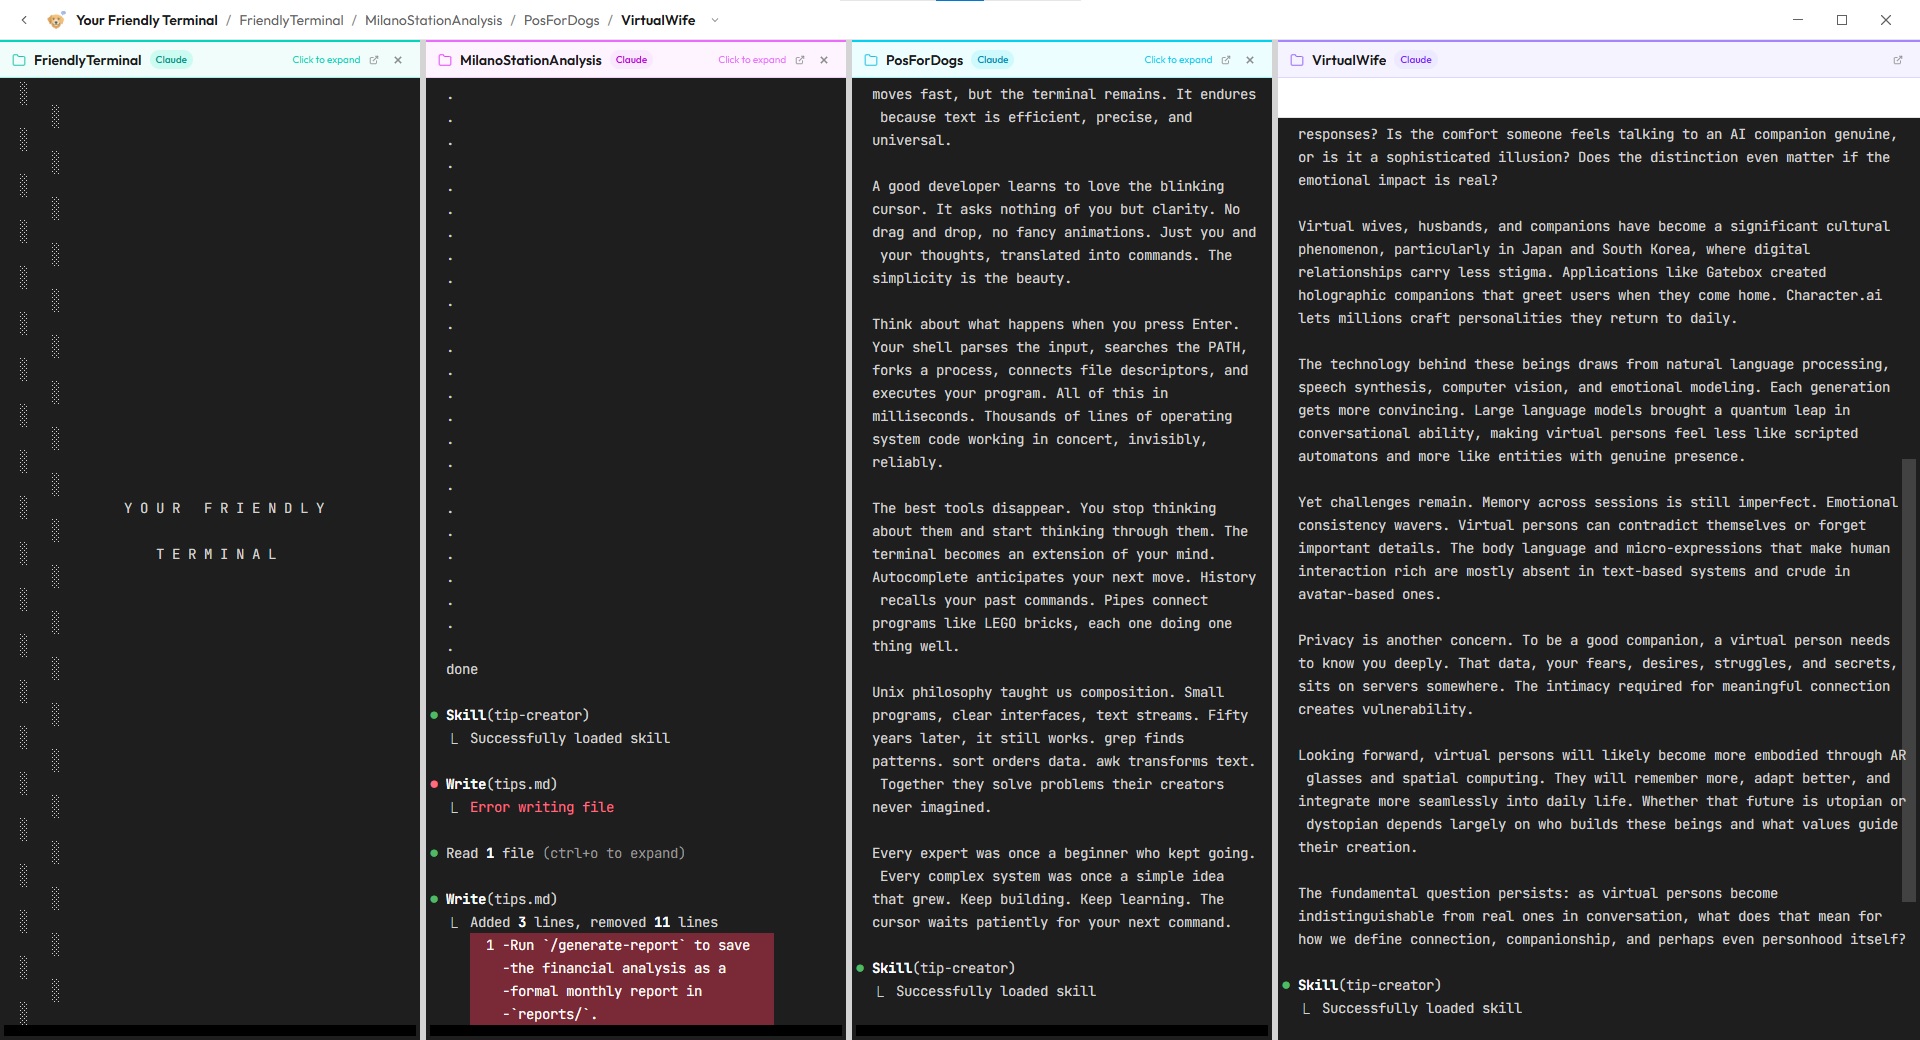Select PosForDogs in the breadcrumb
The height and width of the screenshot is (1040, 1920).
561,20
